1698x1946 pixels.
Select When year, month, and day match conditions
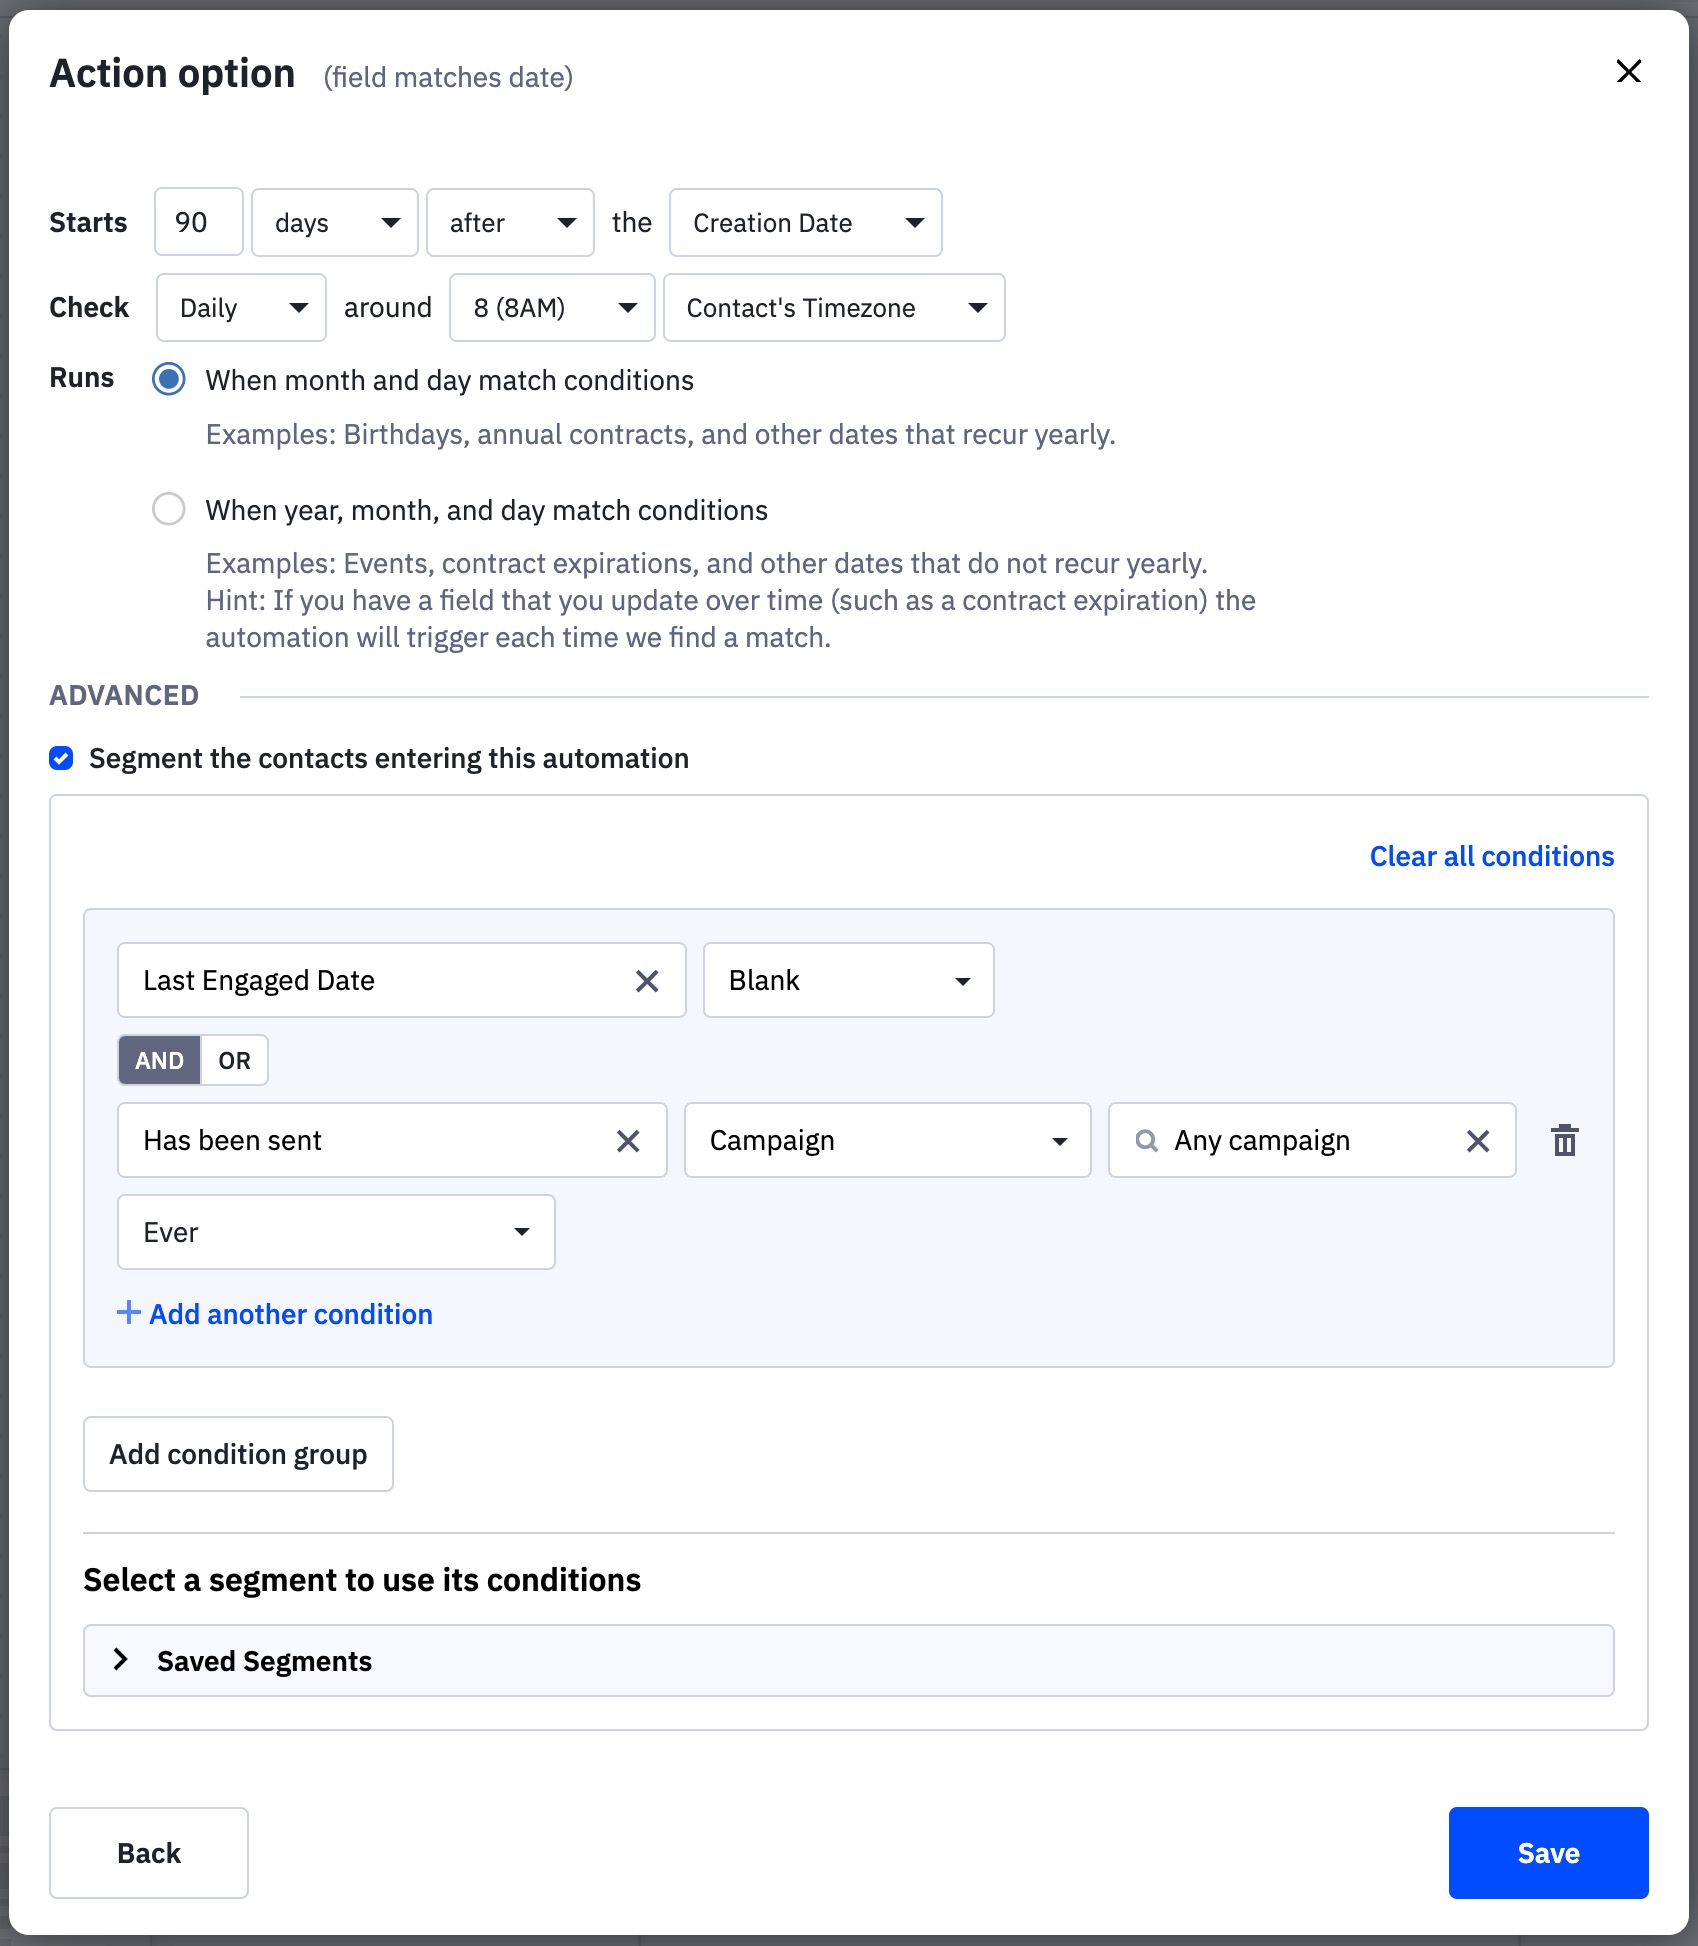[x=169, y=509]
